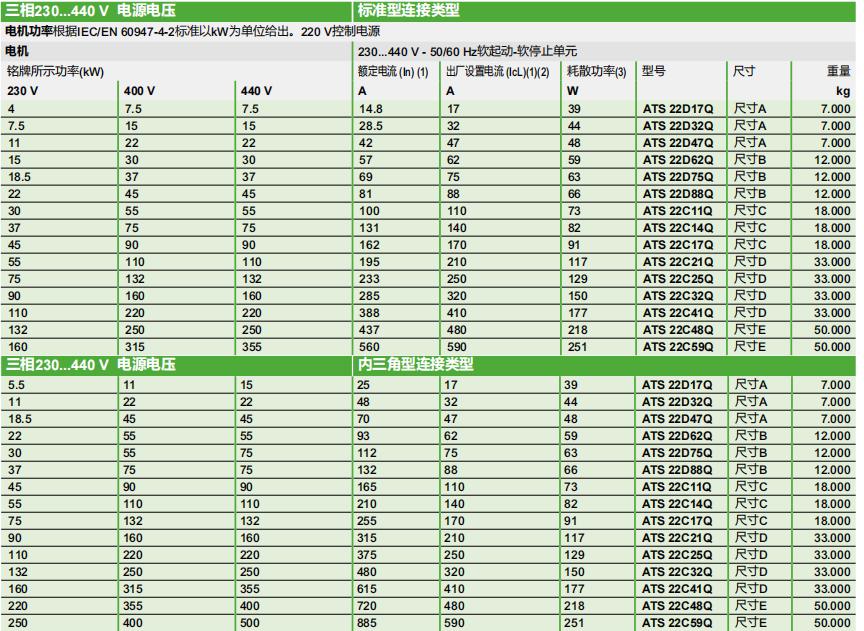This screenshot has height=631, width=864.
Task: Select rated current value 81
Action: pyautogui.click(x=365, y=195)
